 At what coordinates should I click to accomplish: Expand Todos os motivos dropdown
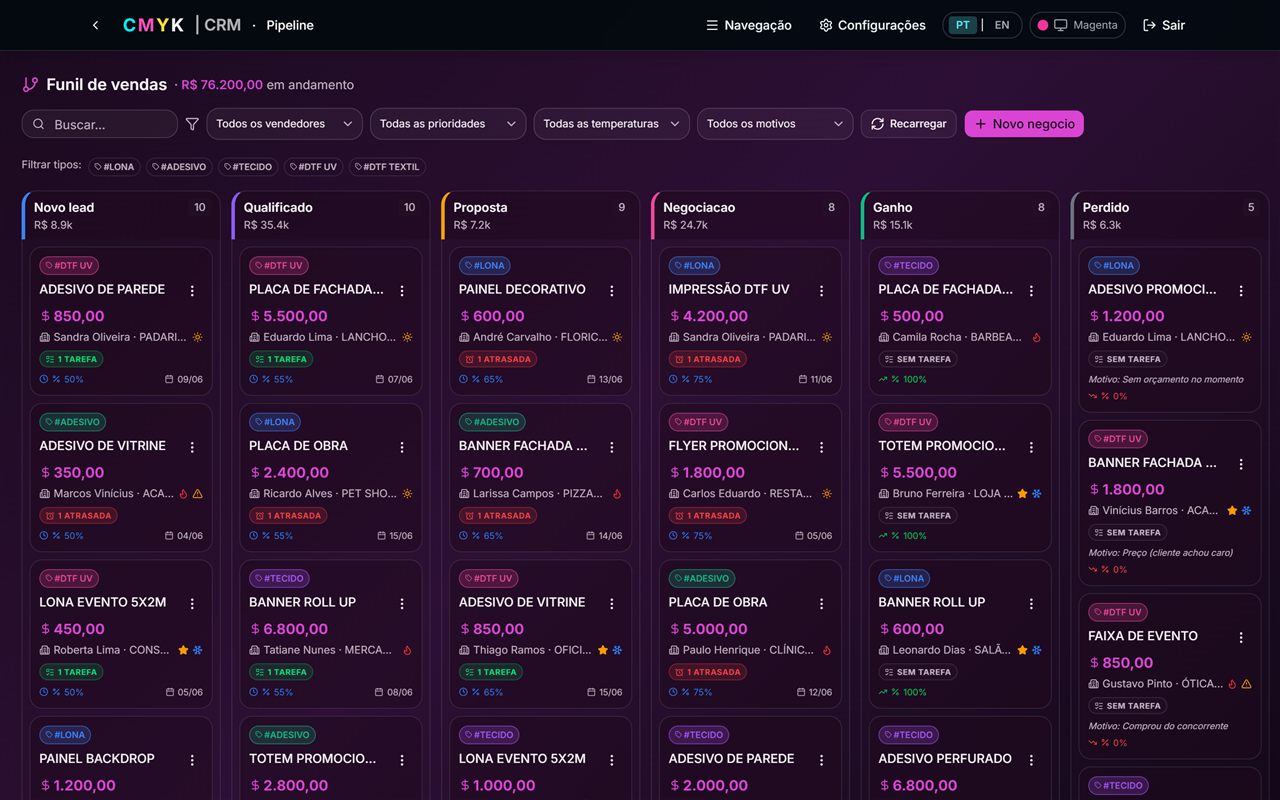pos(775,124)
